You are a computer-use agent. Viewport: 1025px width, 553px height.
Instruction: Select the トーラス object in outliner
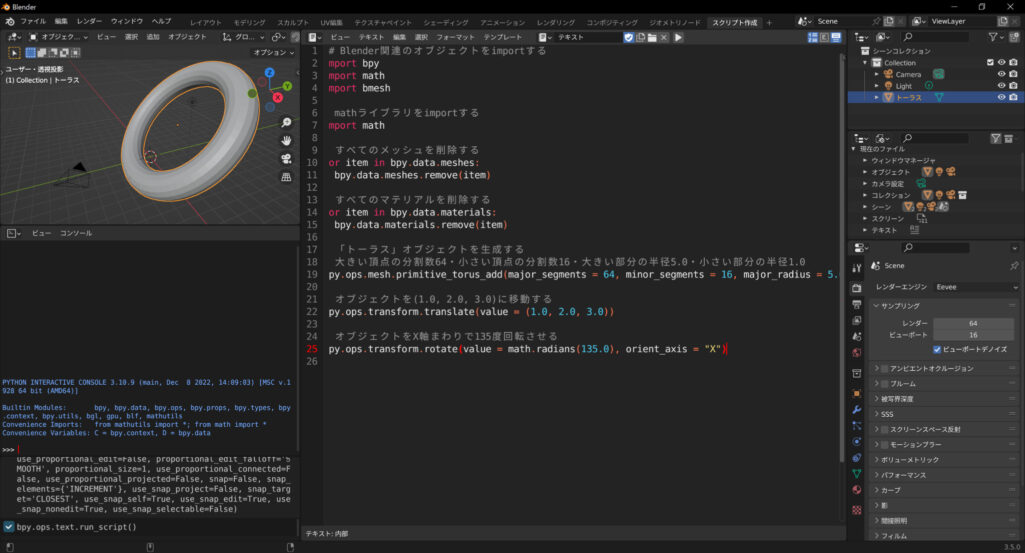(x=909, y=97)
